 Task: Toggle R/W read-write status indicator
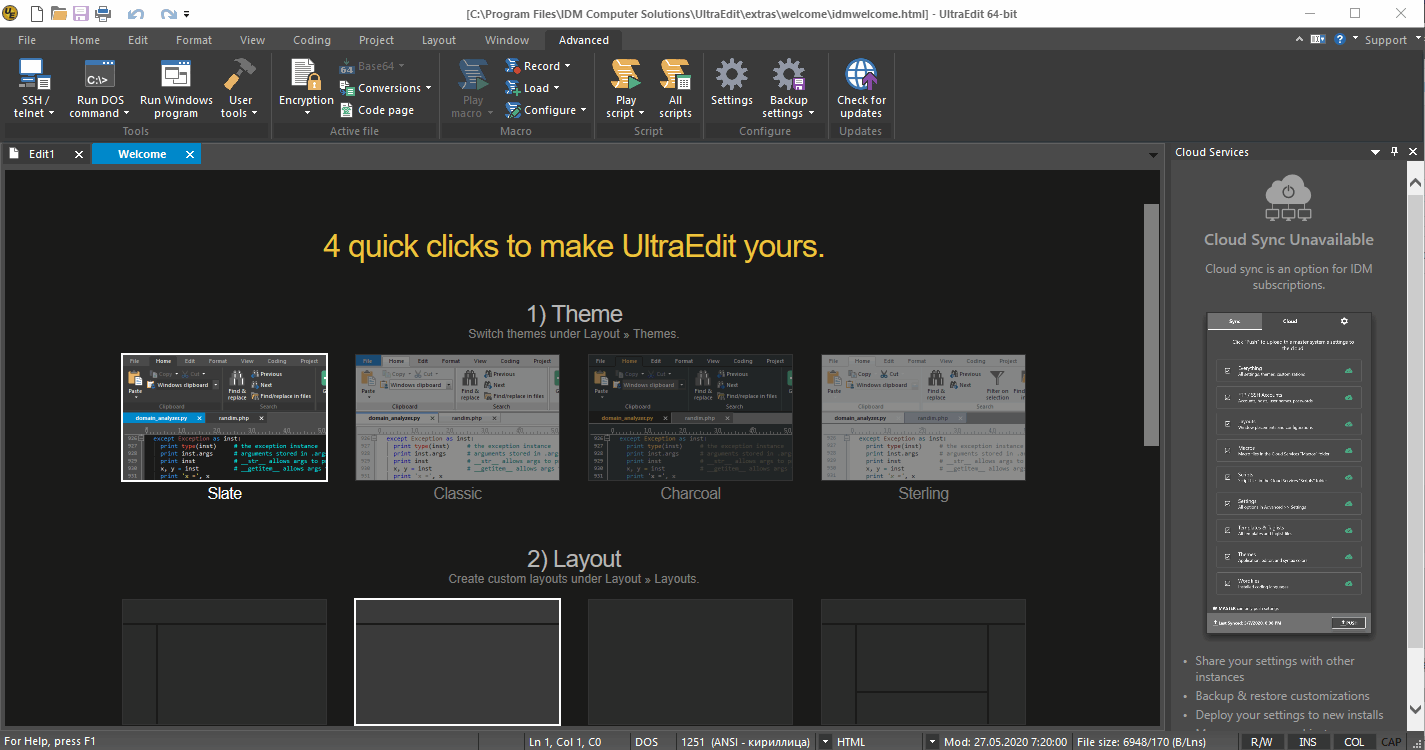tap(1261, 742)
